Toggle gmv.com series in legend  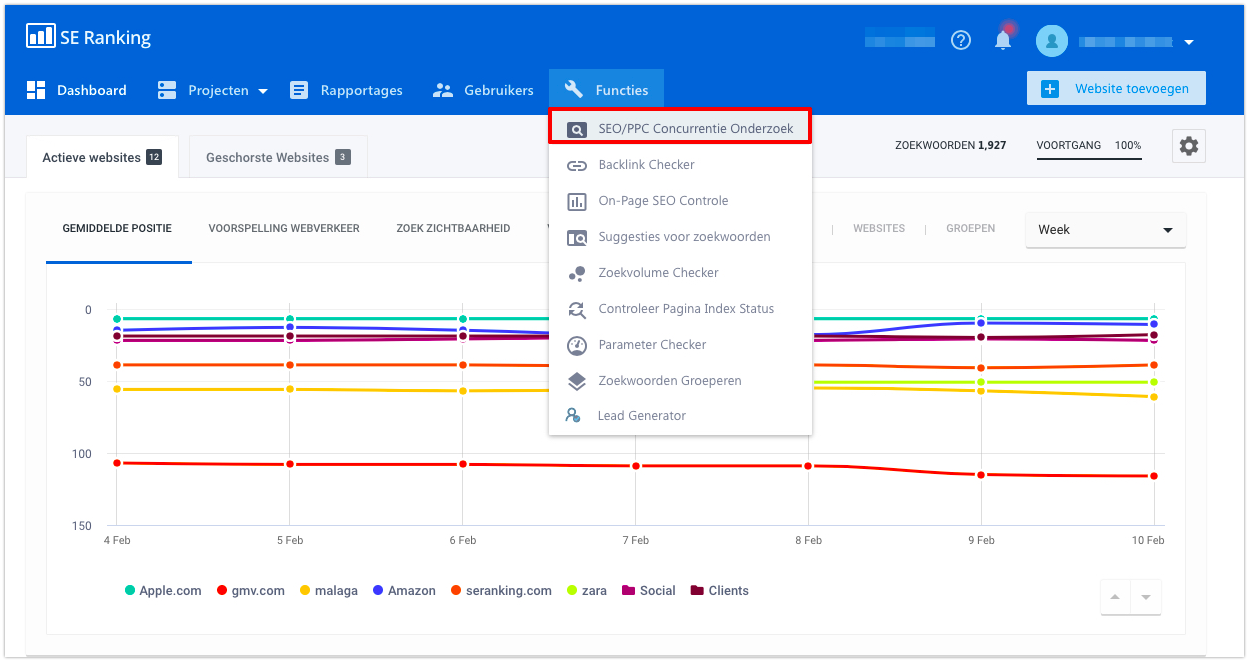pos(250,591)
